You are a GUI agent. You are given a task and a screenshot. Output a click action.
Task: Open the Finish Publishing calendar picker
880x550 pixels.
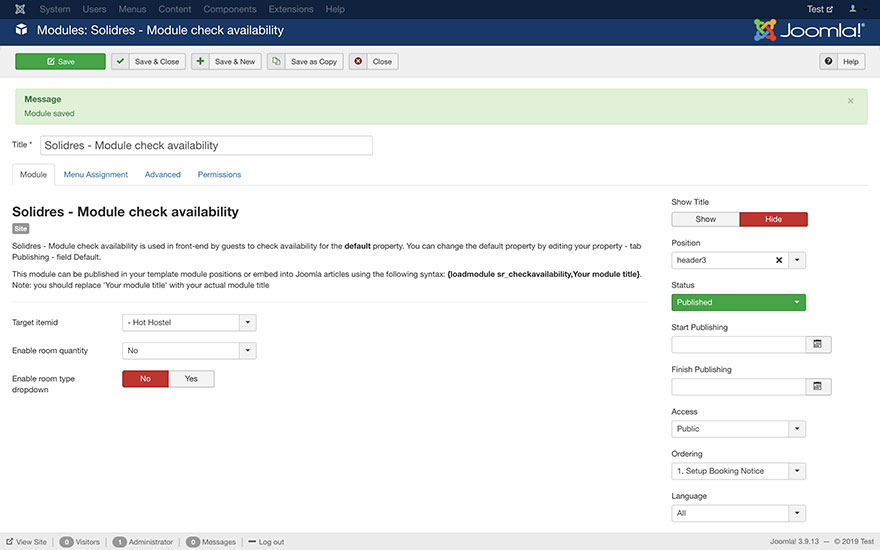click(x=818, y=386)
